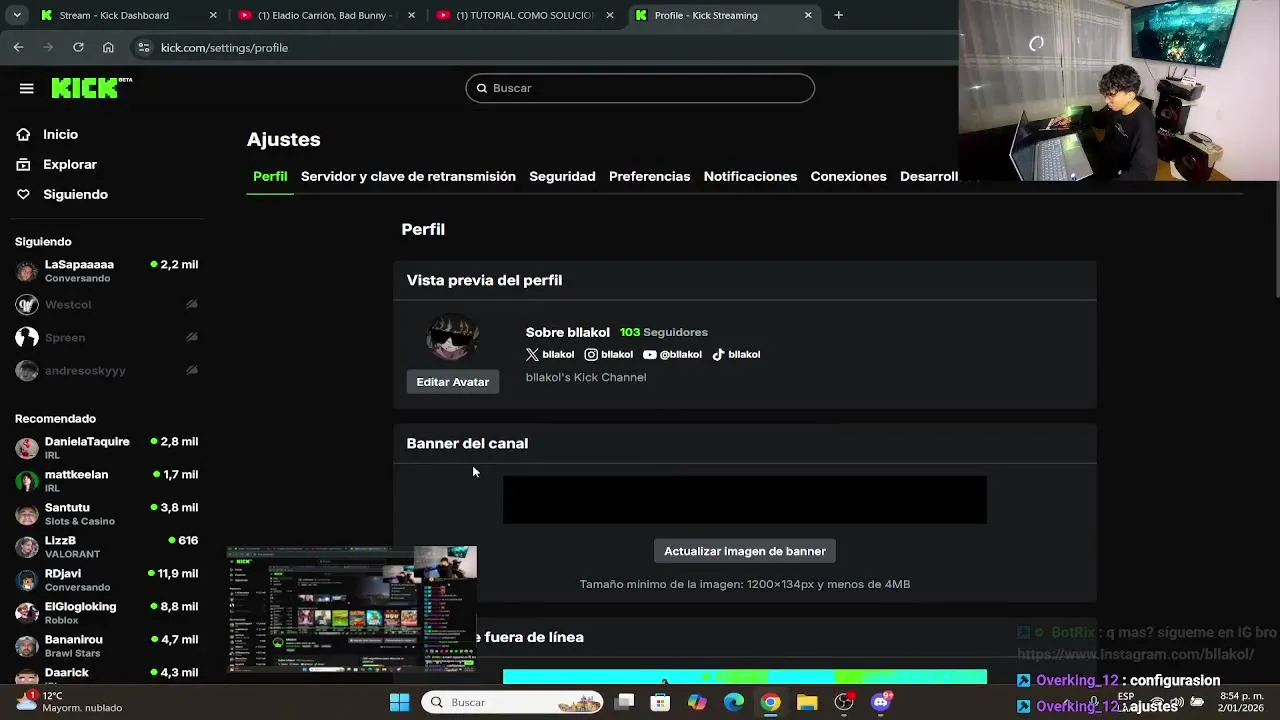Screen dimensions: 1280x720
Task: Open the Notificaciones settings tab
Action: [750, 176]
